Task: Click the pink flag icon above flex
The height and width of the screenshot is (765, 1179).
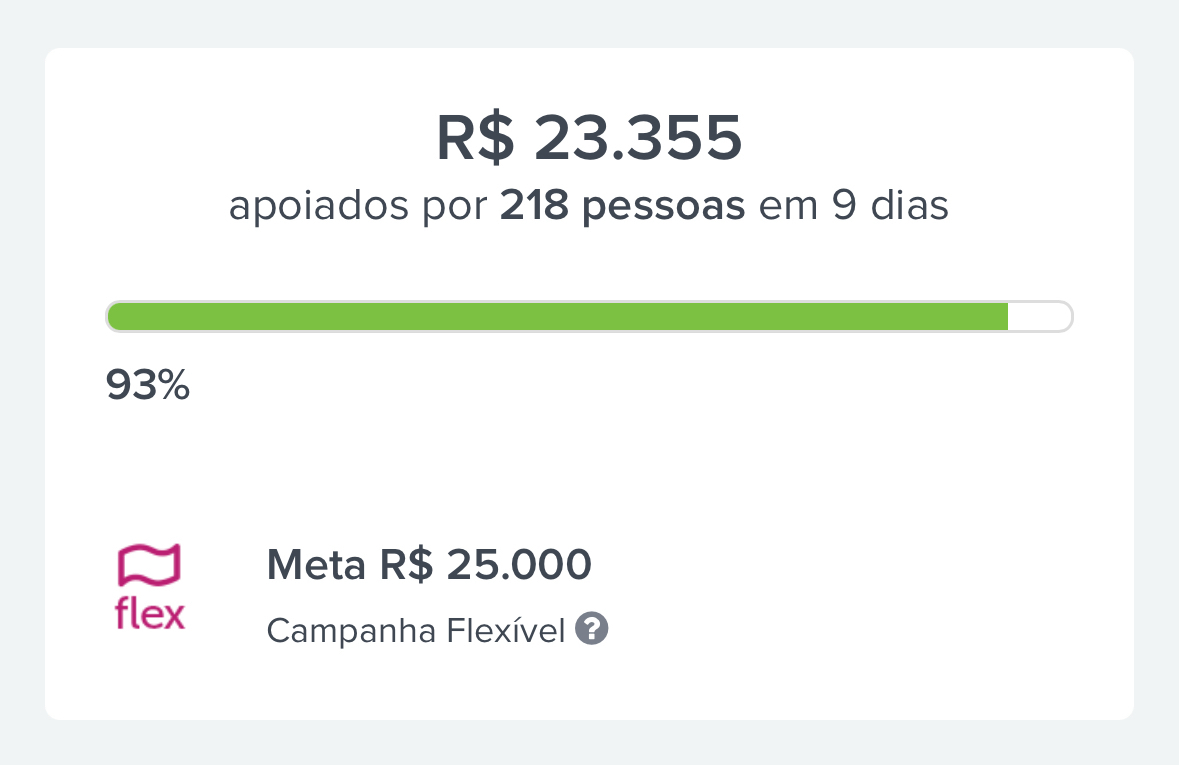Action: tap(149, 565)
